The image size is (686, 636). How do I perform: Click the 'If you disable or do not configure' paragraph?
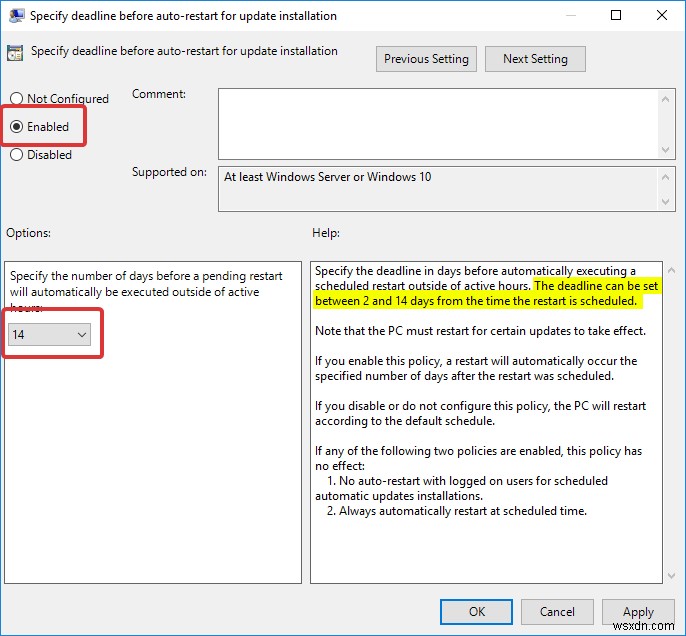[x=480, y=413]
